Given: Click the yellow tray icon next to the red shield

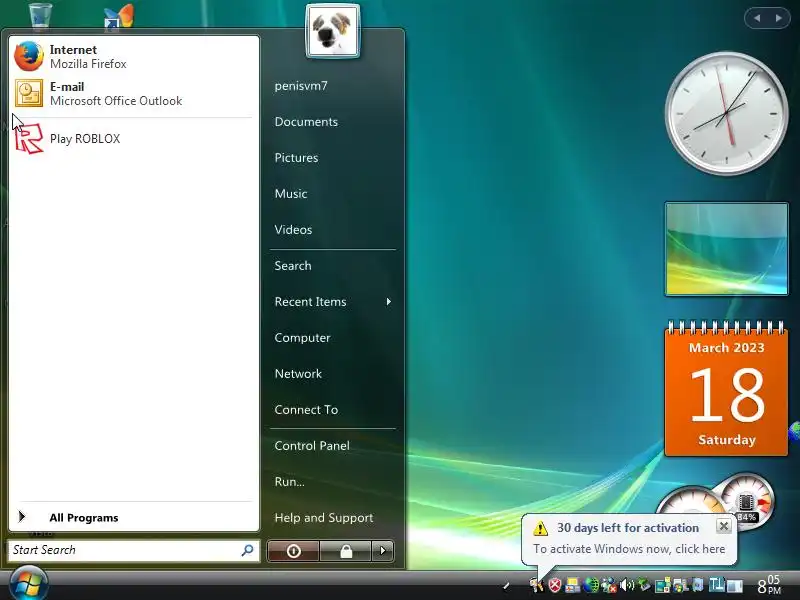Looking at the screenshot, I should pyautogui.click(x=572, y=585).
